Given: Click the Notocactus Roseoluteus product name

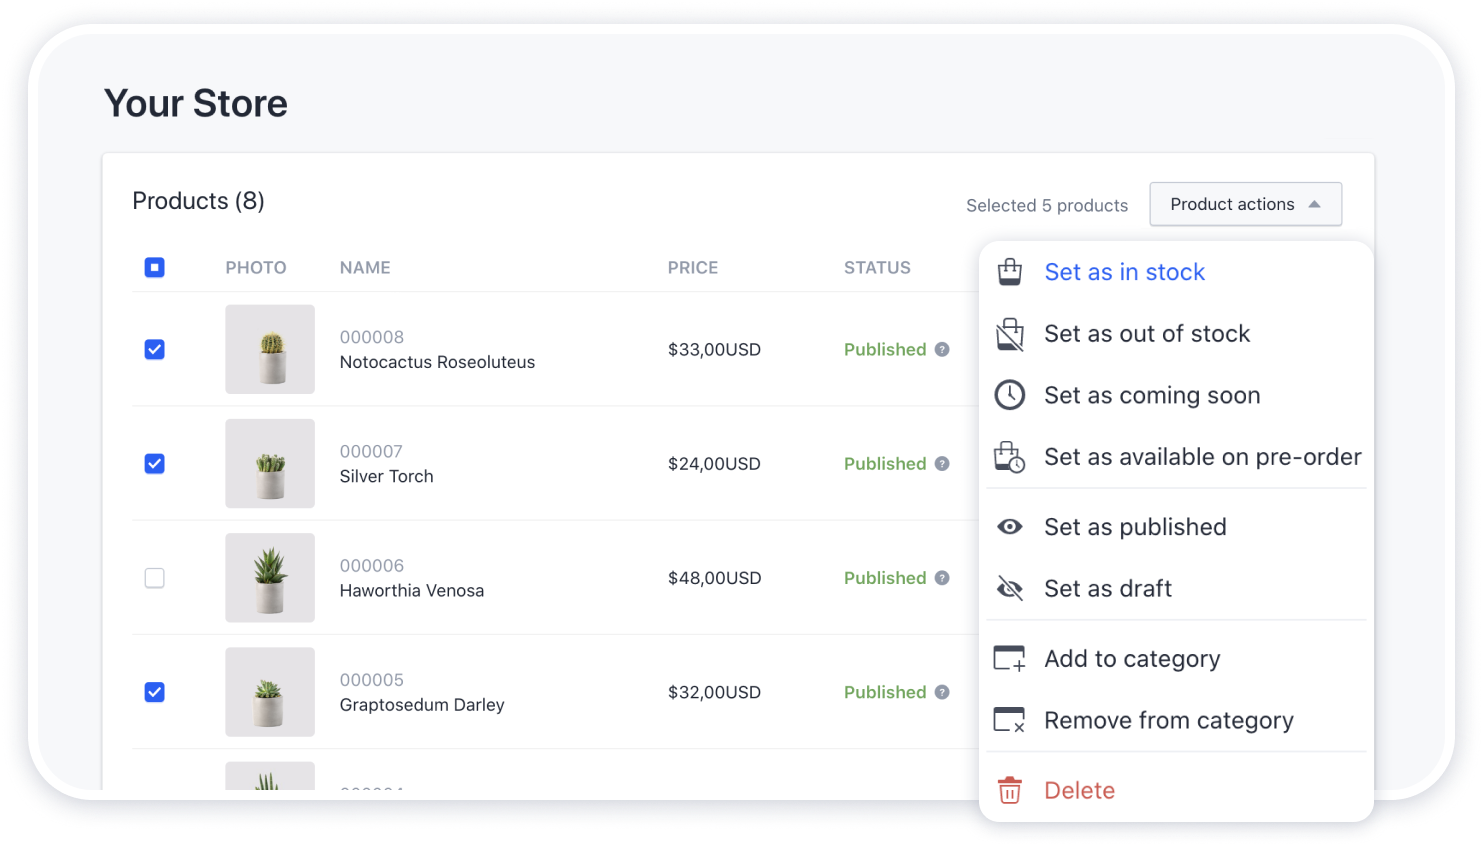Looking at the screenshot, I should (x=437, y=362).
